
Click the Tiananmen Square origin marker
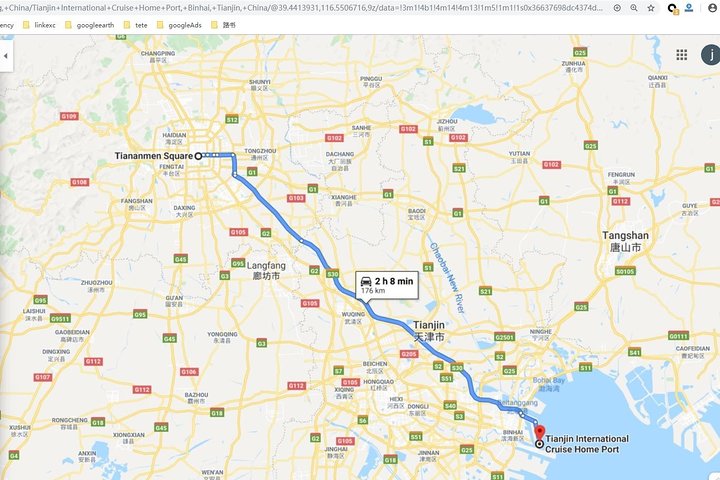click(x=198, y=156)
